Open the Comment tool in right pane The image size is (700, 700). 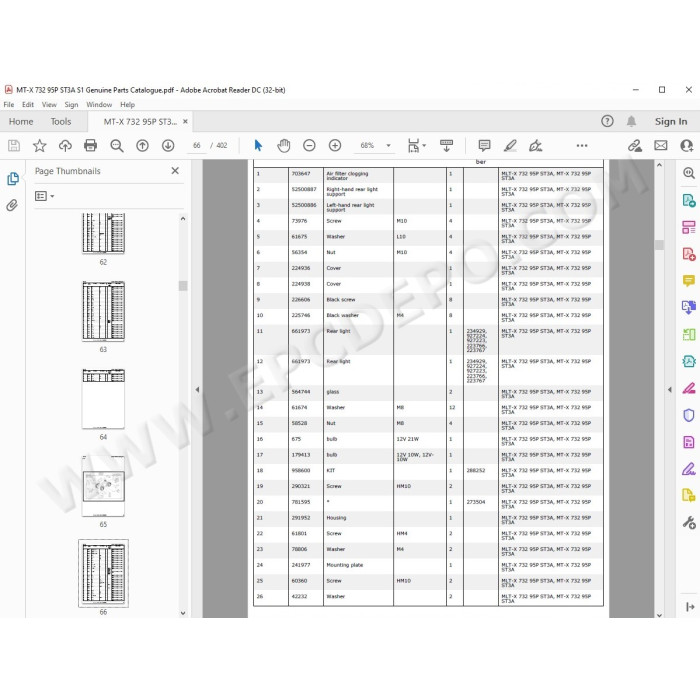tap(688, 281)
